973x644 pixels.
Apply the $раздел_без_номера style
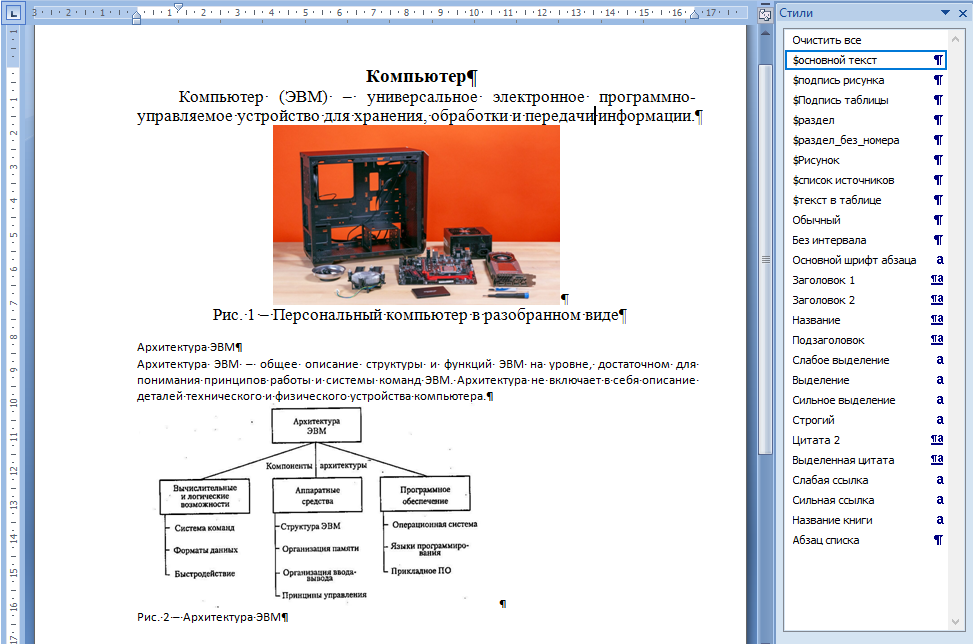pos(865,140)
